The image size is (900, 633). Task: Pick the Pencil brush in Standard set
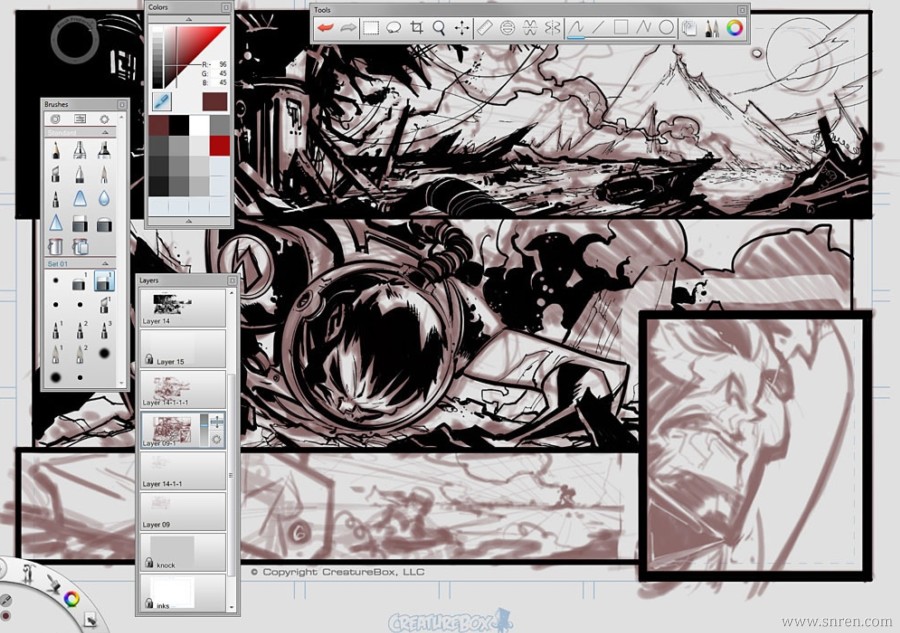[56, 150]
